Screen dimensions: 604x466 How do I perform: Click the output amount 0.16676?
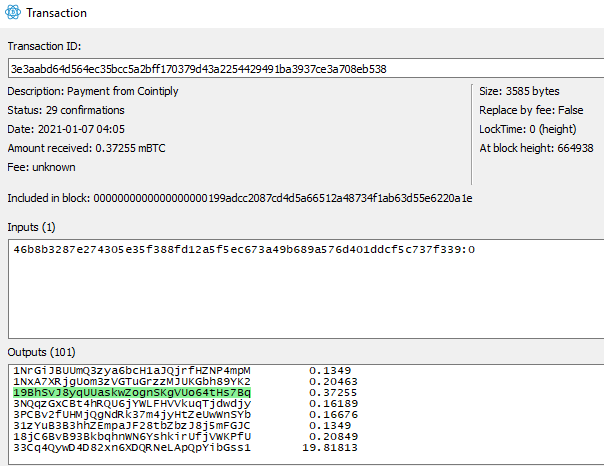coord(333,414)
